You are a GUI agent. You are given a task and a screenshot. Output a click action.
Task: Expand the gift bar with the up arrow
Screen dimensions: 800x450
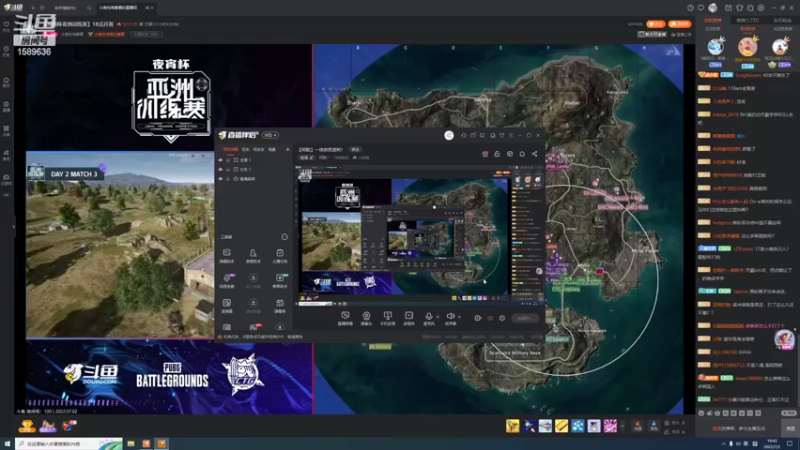pyautogui.click(x=622, y=426)
